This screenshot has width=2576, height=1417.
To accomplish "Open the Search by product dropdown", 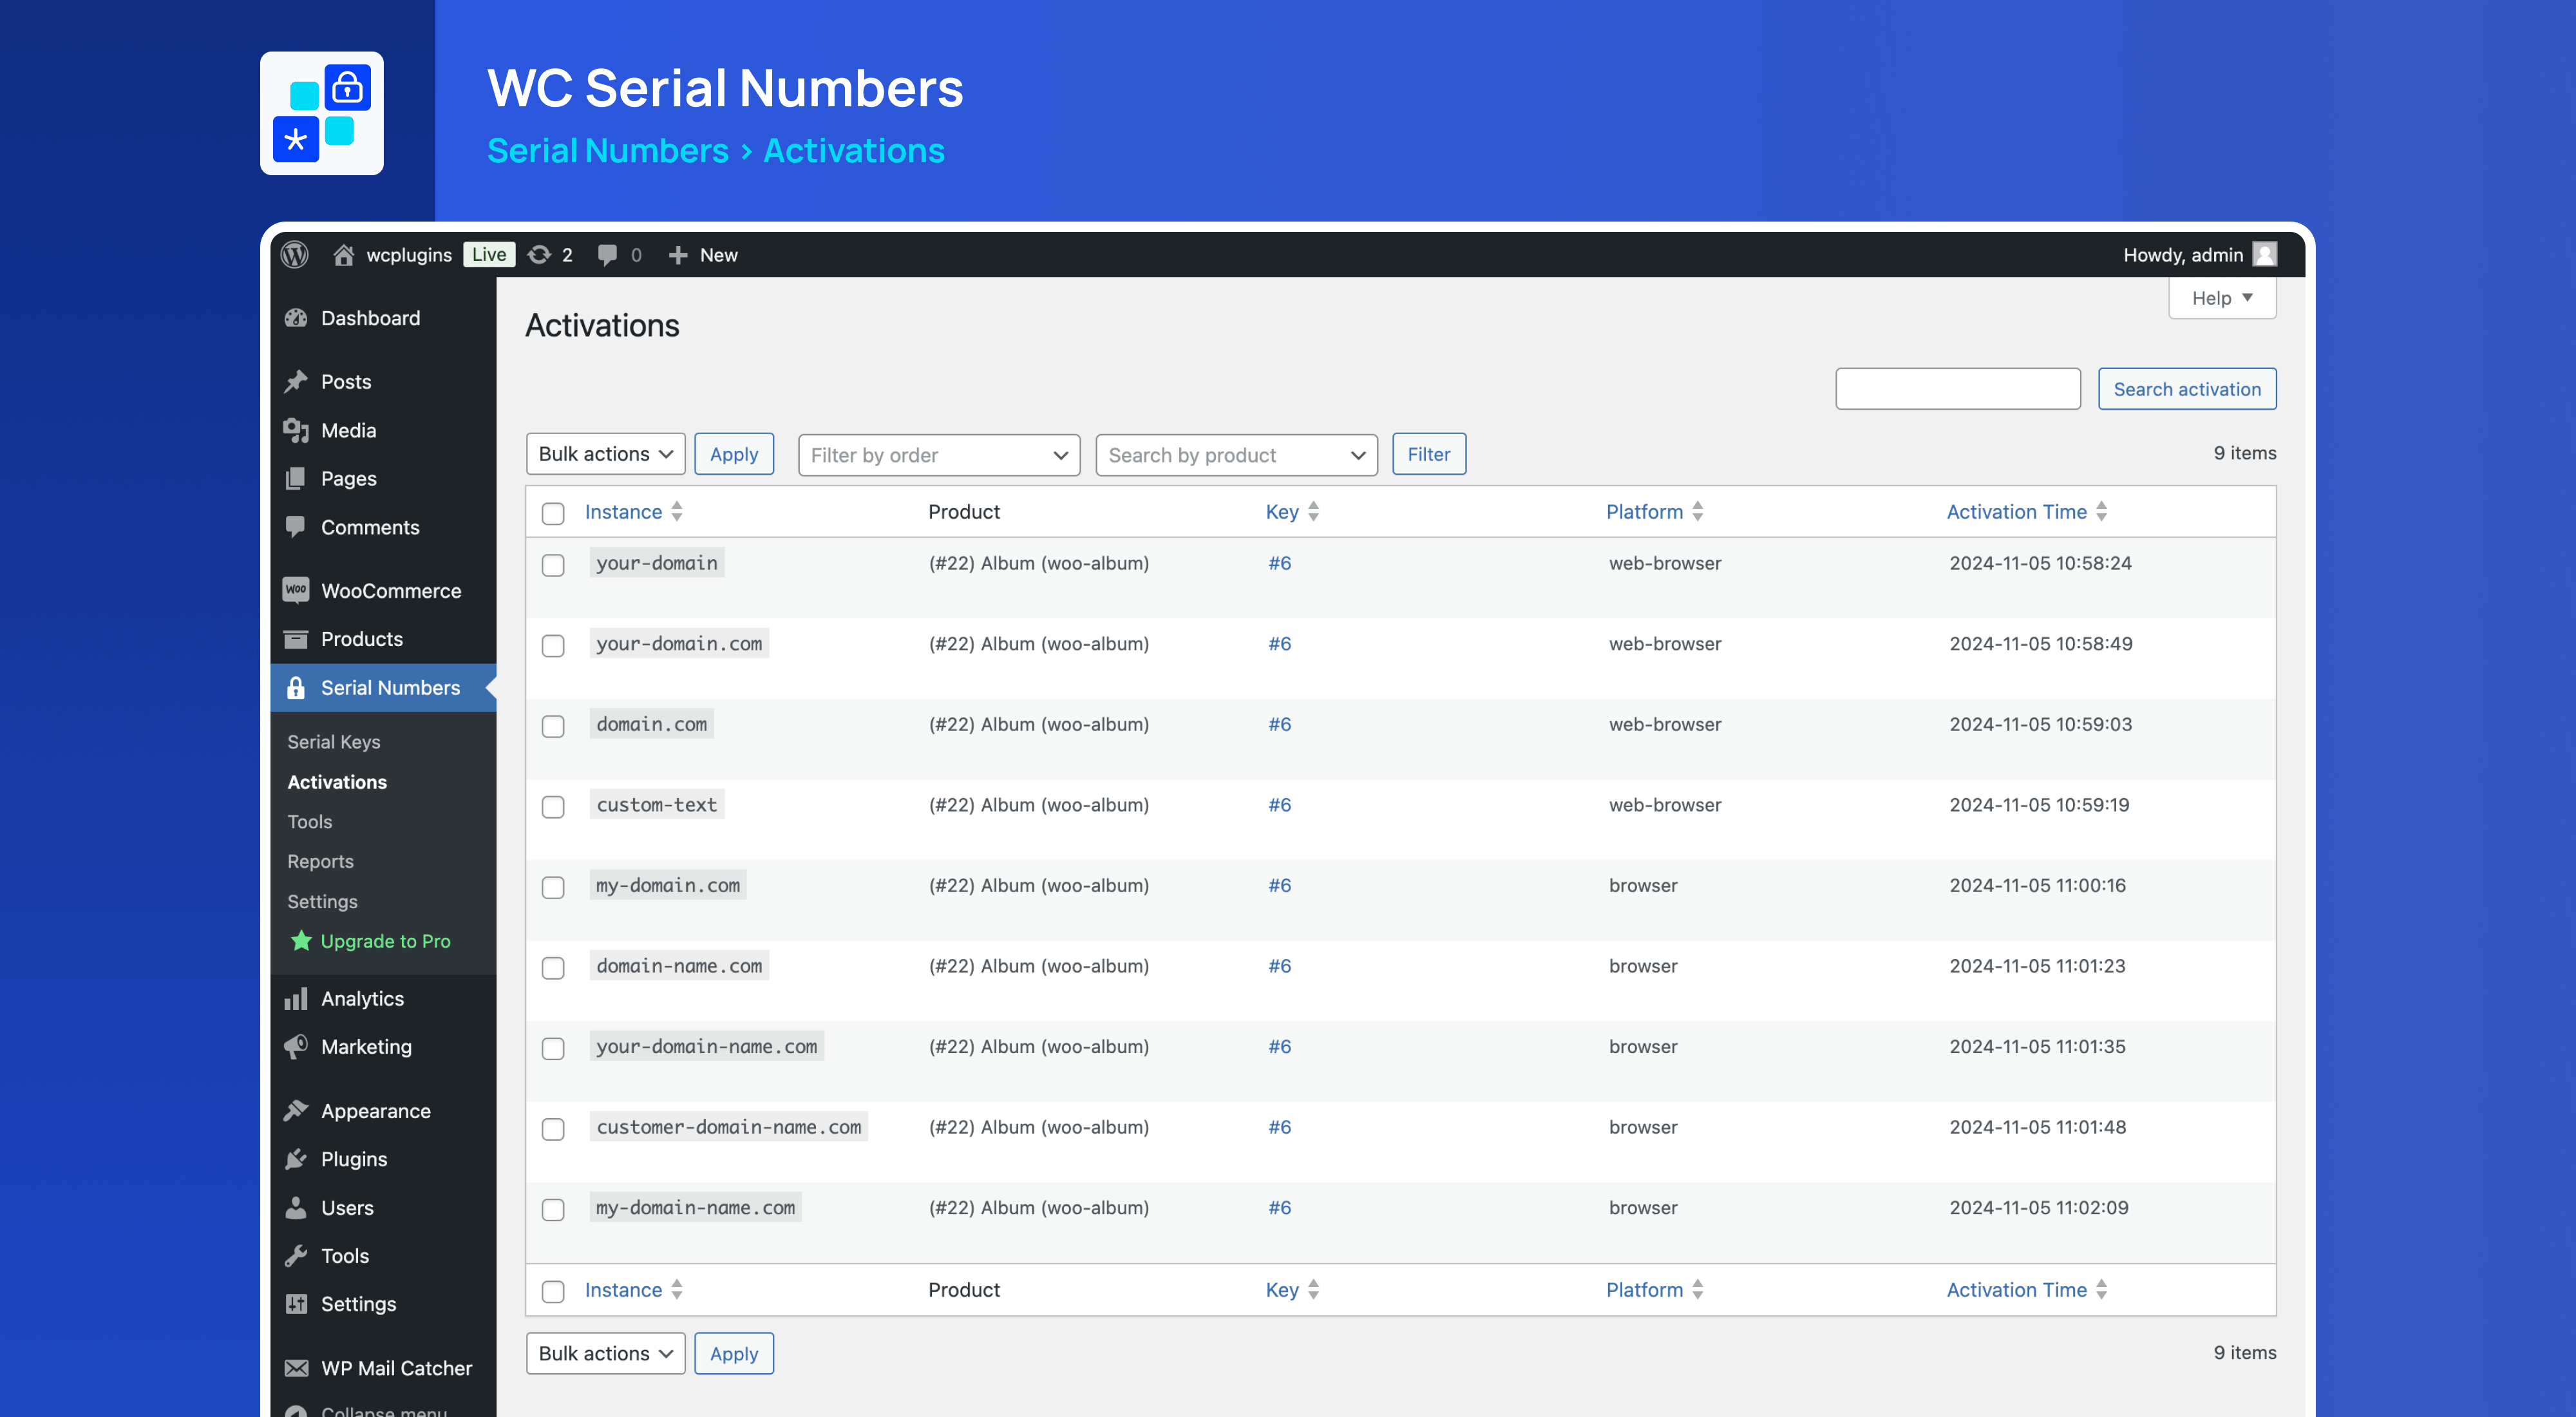I will point(1236,455).
